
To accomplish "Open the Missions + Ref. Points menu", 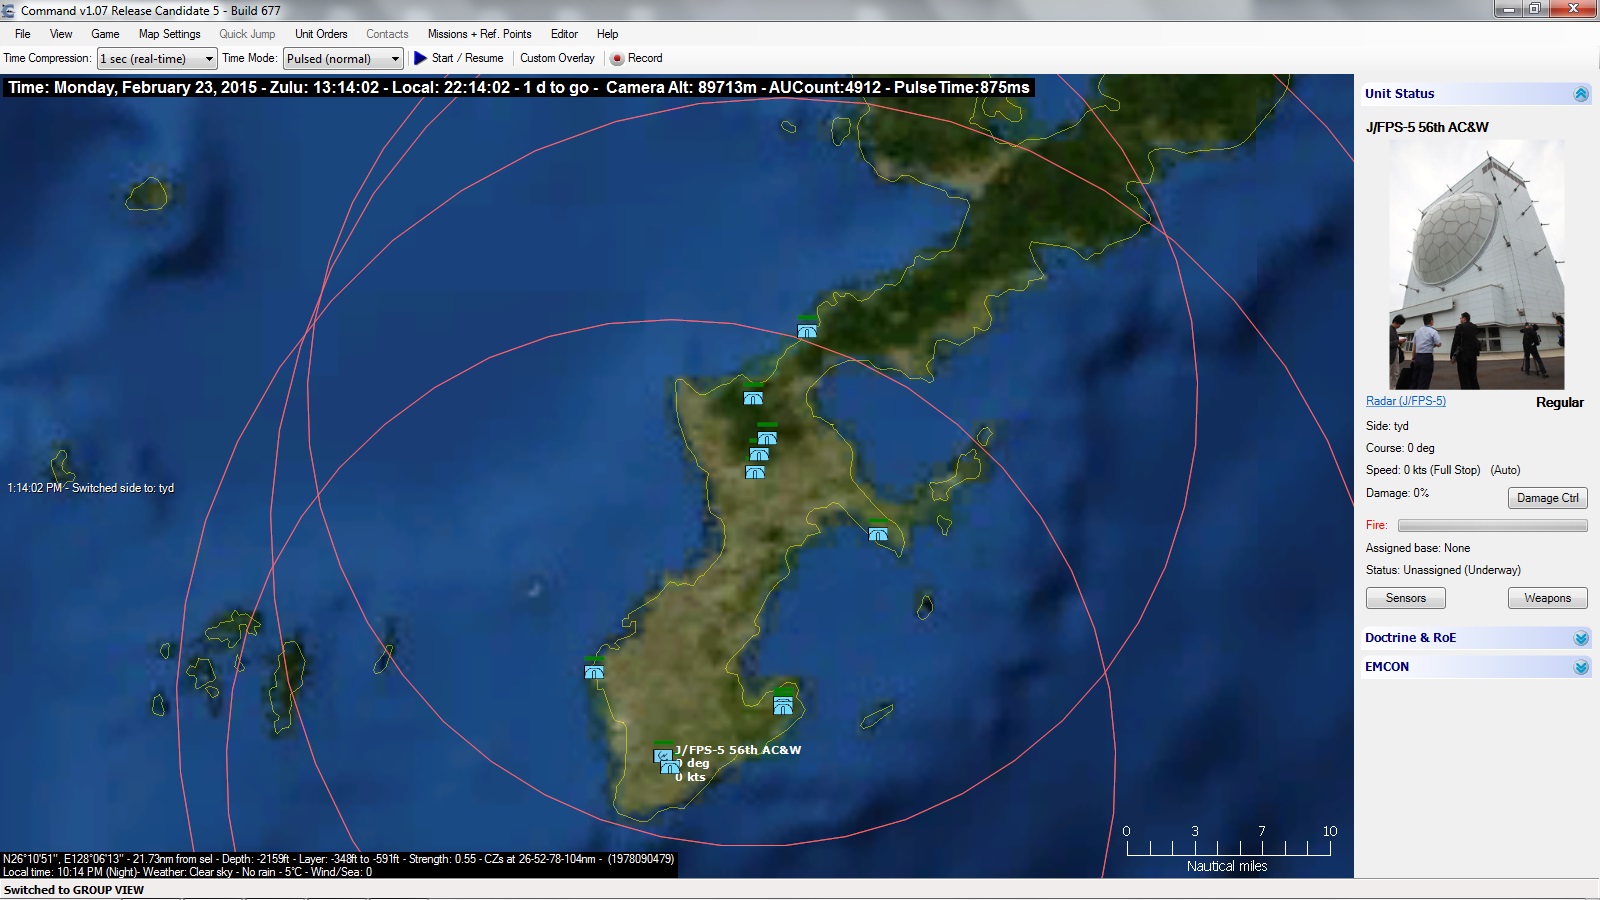I will [480, 34].
